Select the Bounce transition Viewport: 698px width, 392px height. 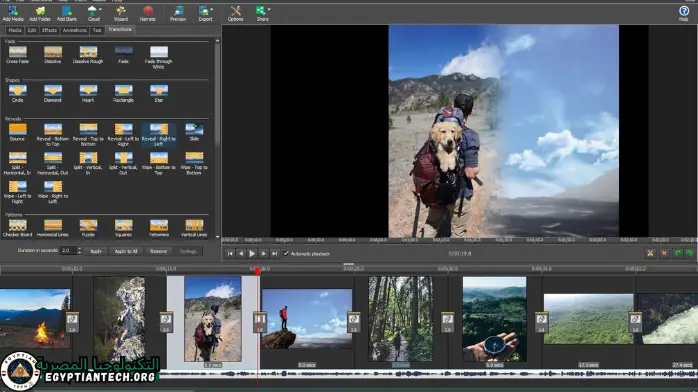[18, 132]
